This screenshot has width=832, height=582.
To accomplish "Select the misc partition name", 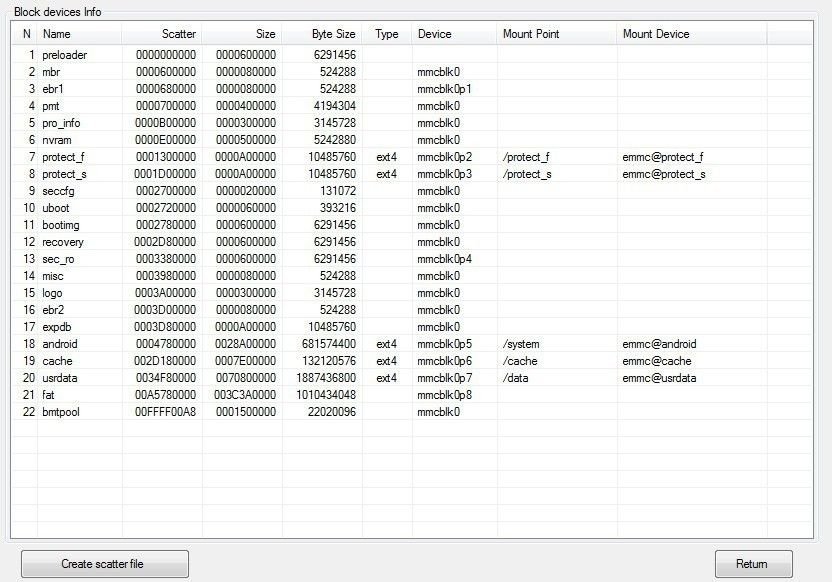I will 53,276.
